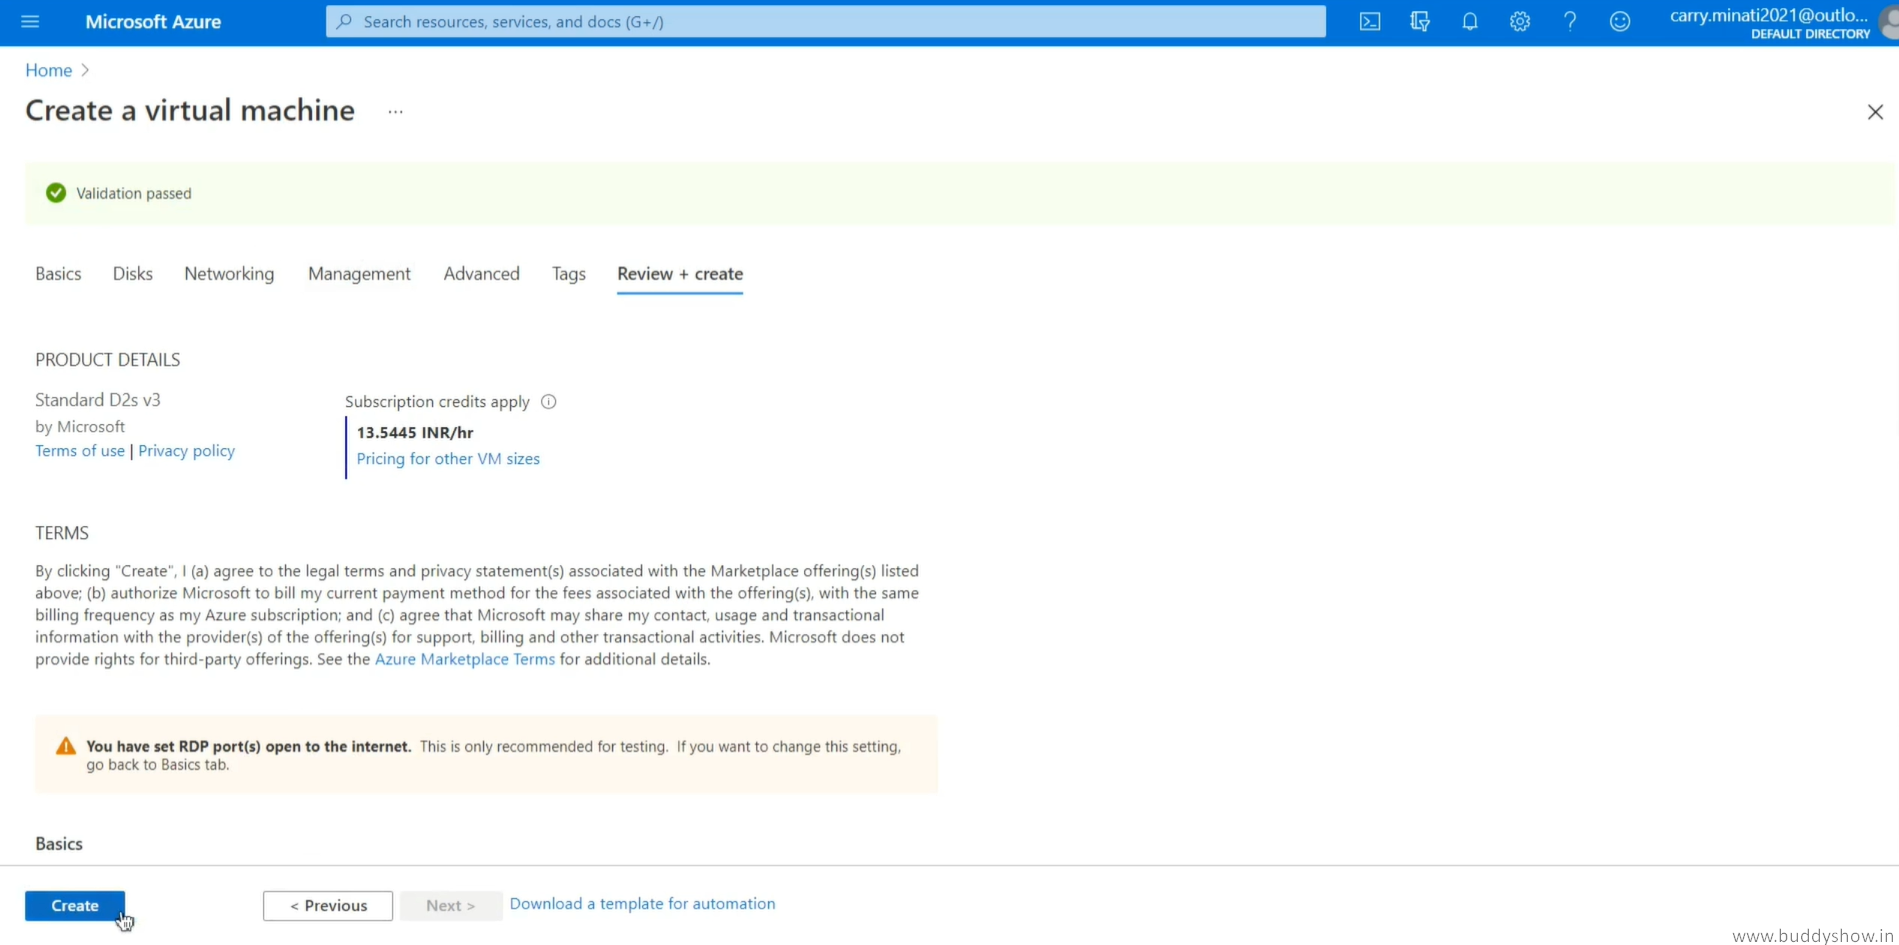This screenshot has height=945, width=1899.
Task: Open the Directories and subscriptions filter icon
Action: pos(1420,21)
